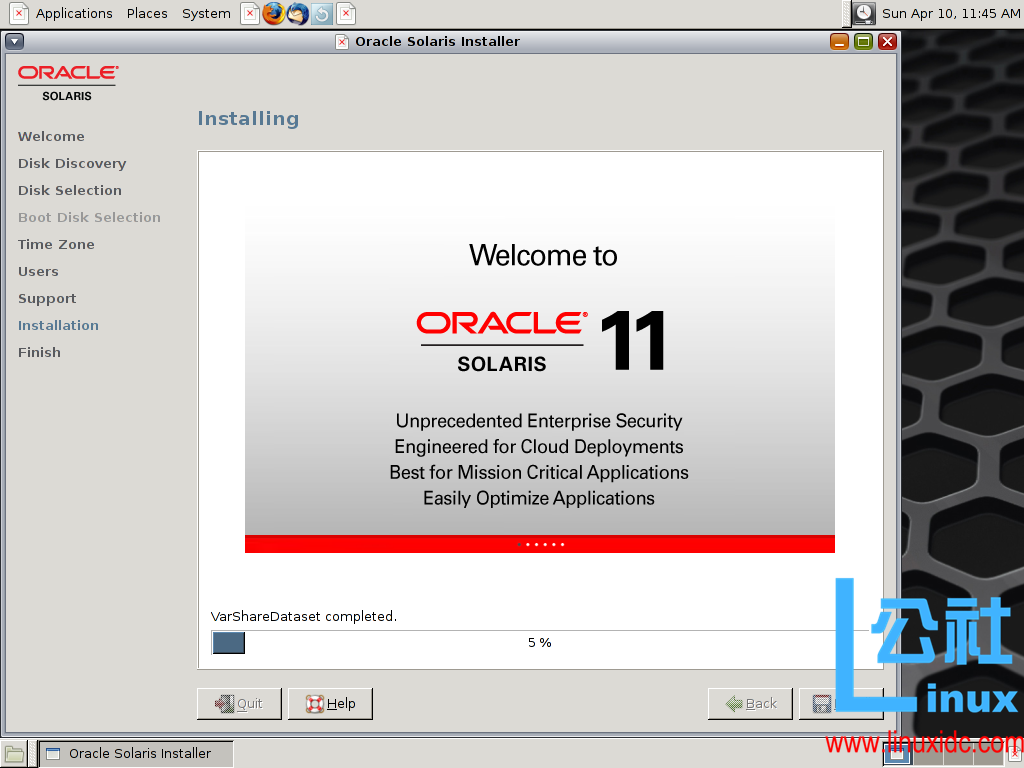Screen dimensions: 1024x768
Task: Close the Oracle Solaris Installer window
Action: click(x=887, y=42)
